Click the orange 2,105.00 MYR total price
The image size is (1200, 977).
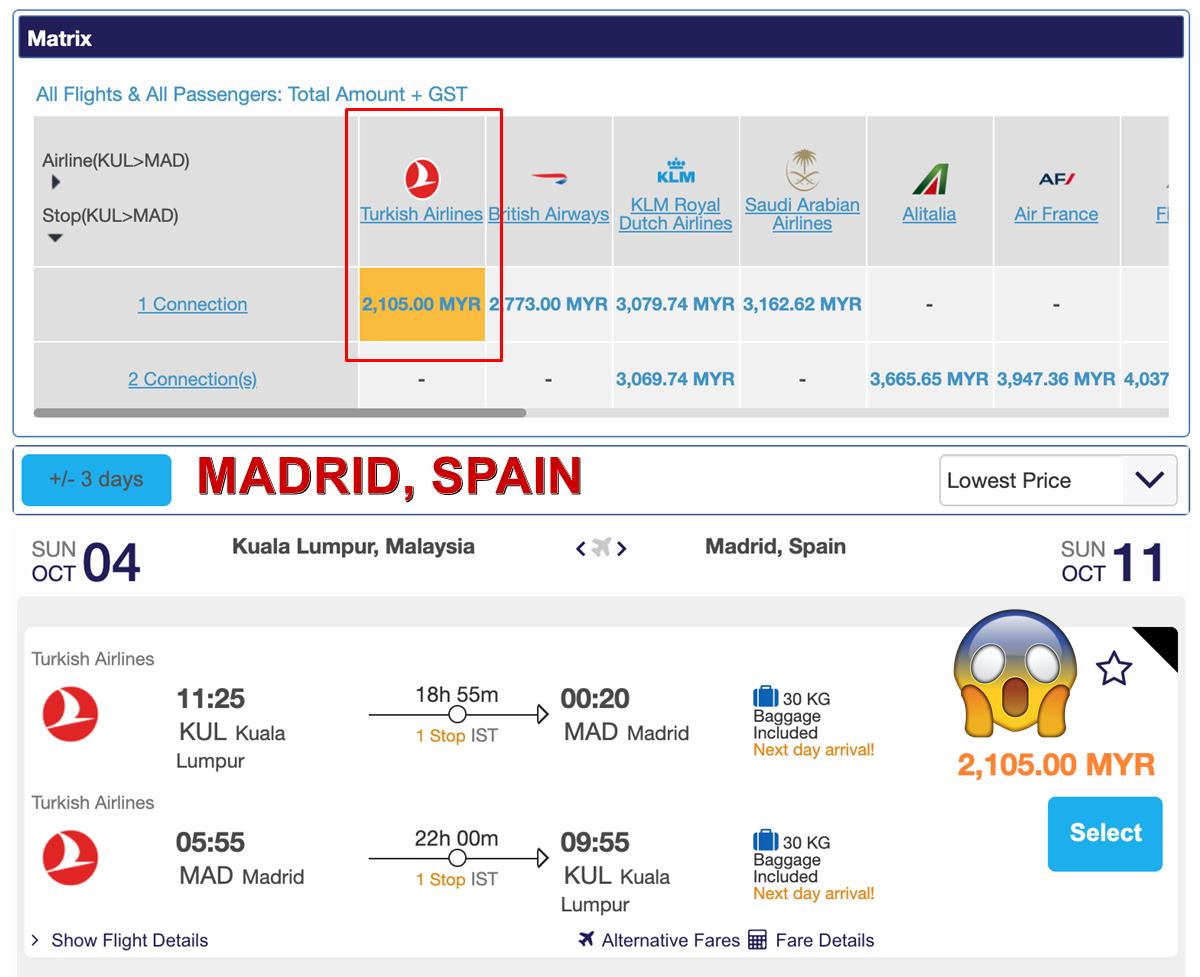pos(1056,765)
